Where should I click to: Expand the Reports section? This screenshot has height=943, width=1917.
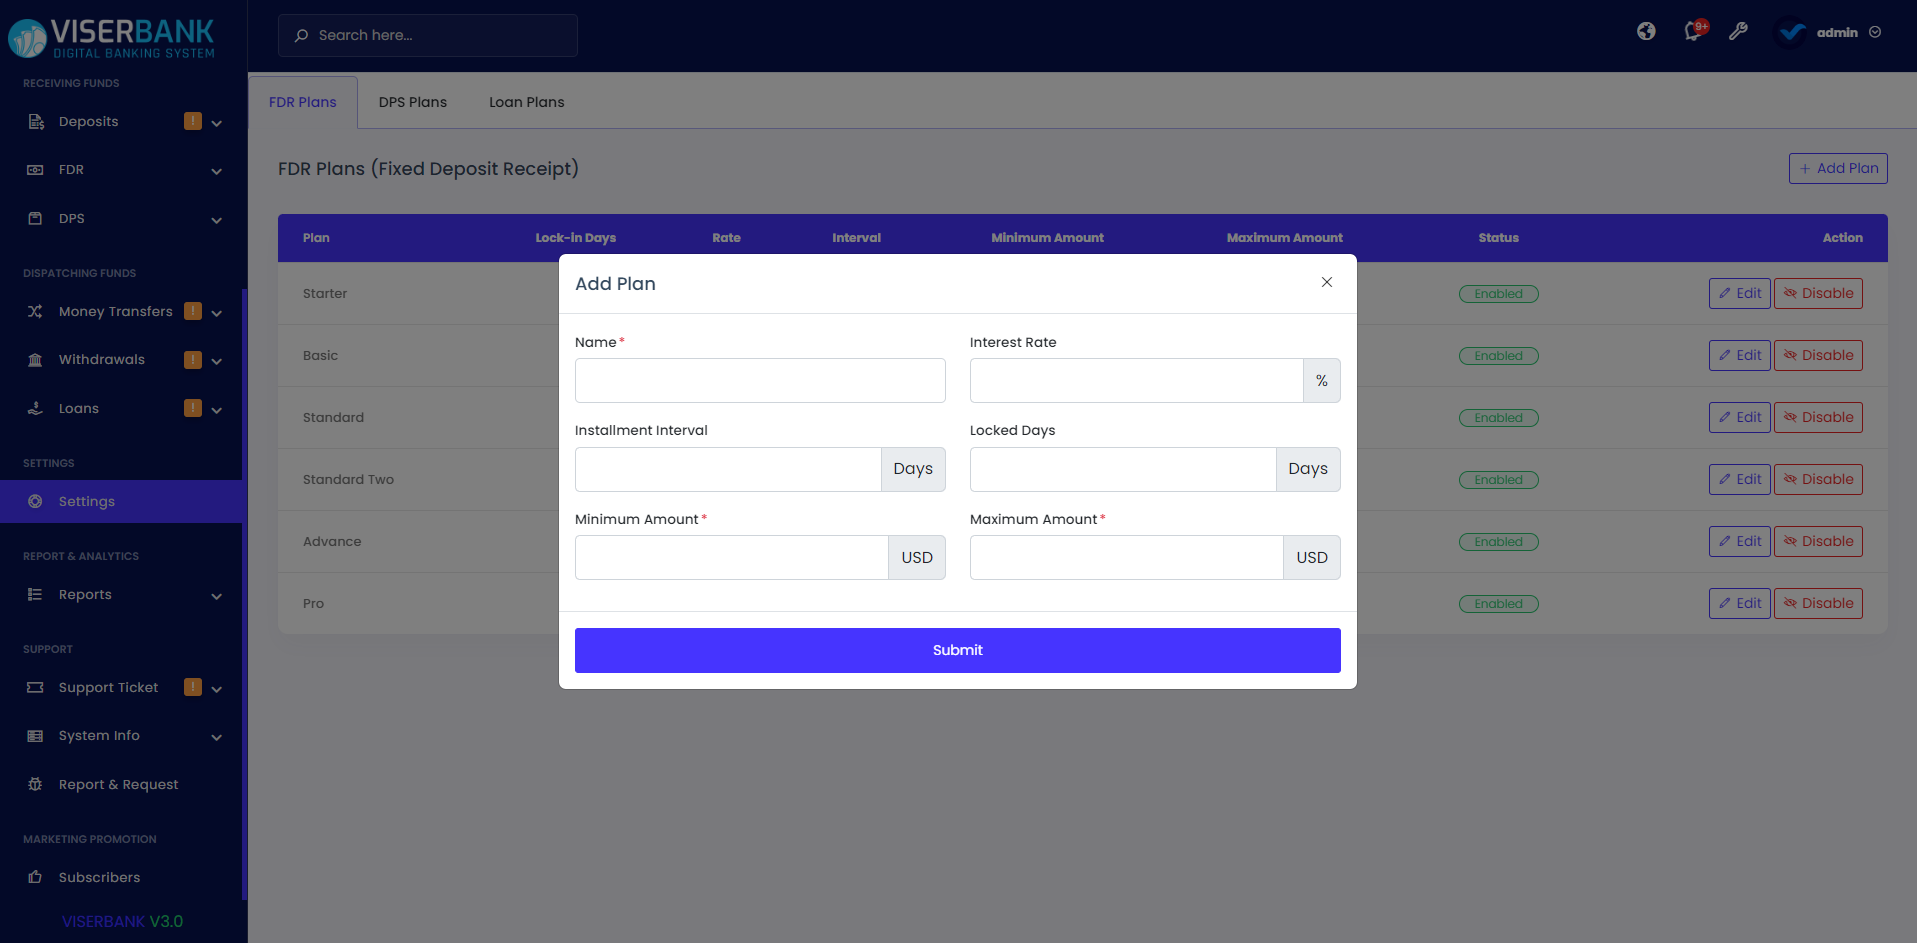coord(216,595)
